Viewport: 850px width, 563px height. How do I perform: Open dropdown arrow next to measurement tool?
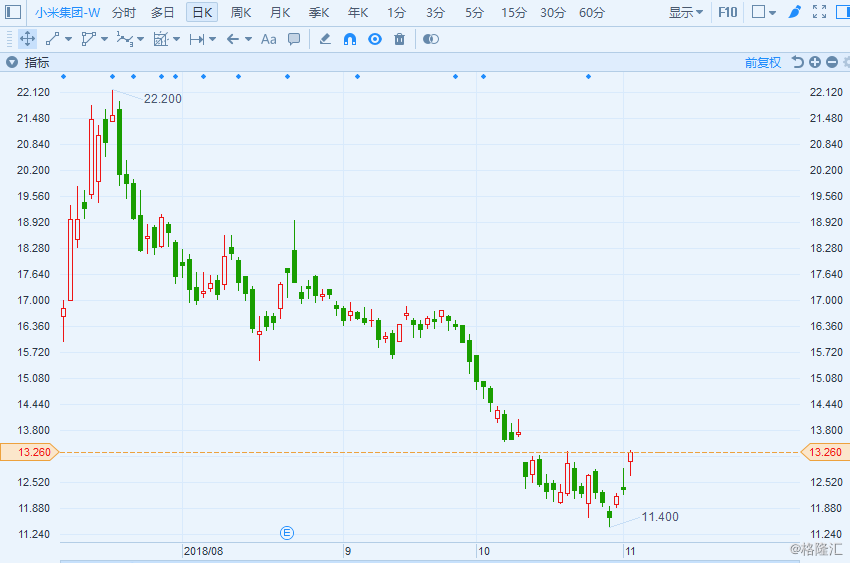[x=176, y=39]
